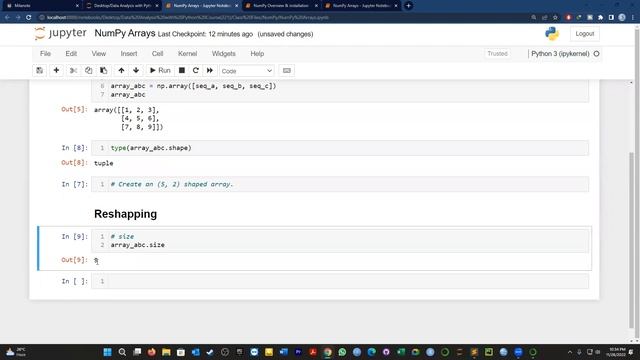Image resolution: width=640 pixels, height=360 pixels.
Task: Open the Help menu
Action: (257, 54)
